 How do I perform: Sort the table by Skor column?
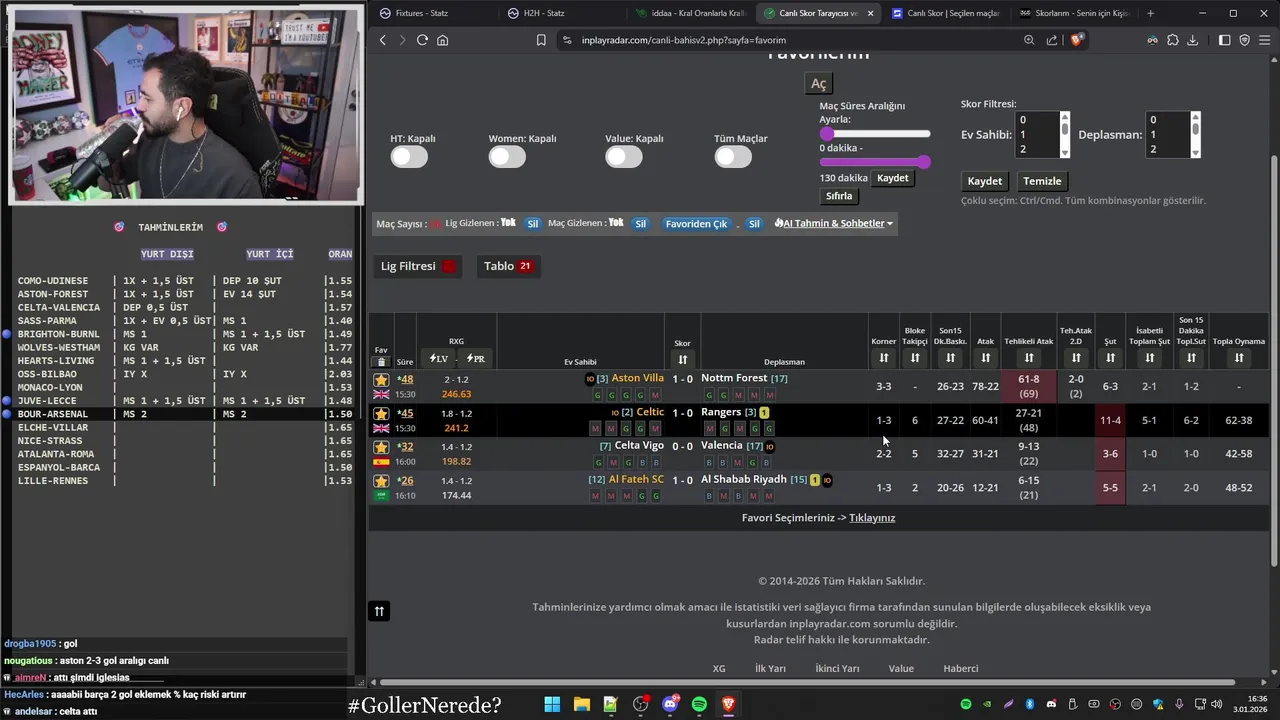[x=682, y=359]
